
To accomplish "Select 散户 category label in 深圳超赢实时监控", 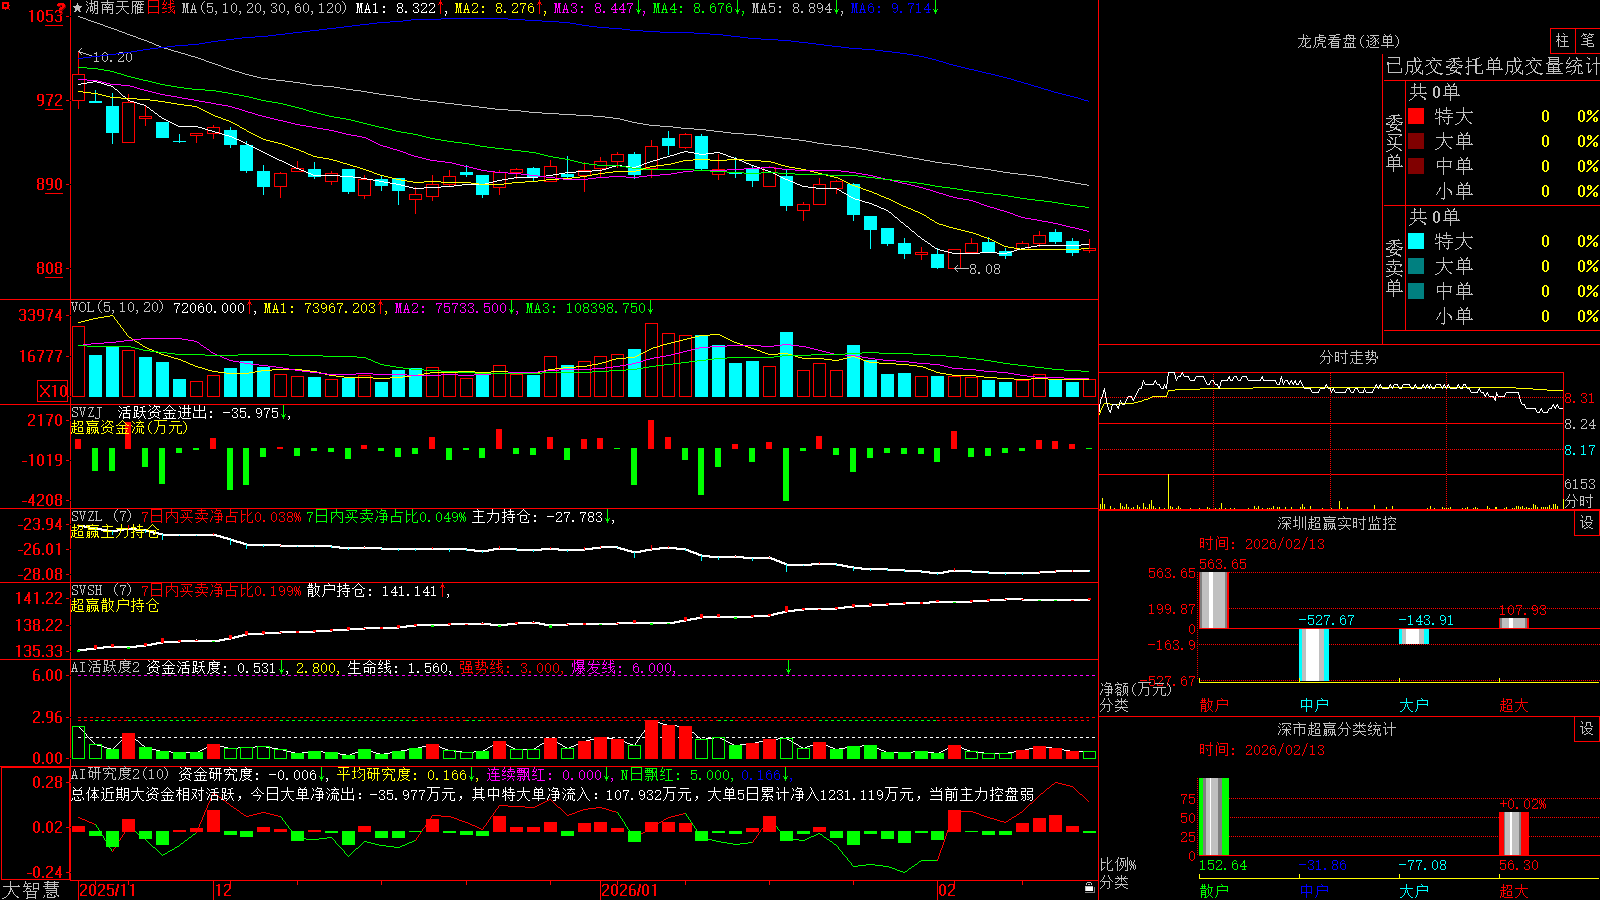I will click(x=1213, y=705).
